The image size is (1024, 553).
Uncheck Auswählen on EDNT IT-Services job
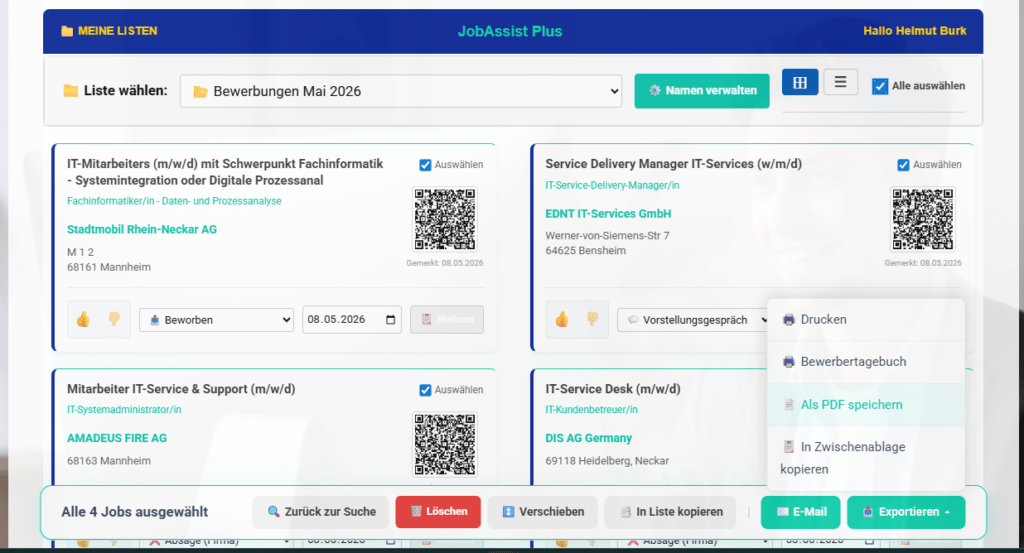tap(903, 165)
